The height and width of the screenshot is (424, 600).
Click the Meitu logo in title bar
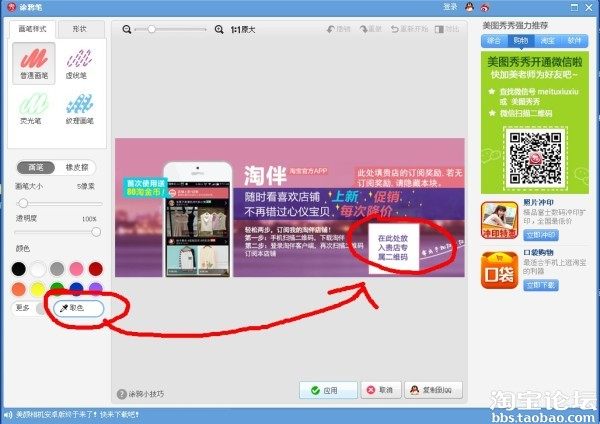click(x=11, y=7)
